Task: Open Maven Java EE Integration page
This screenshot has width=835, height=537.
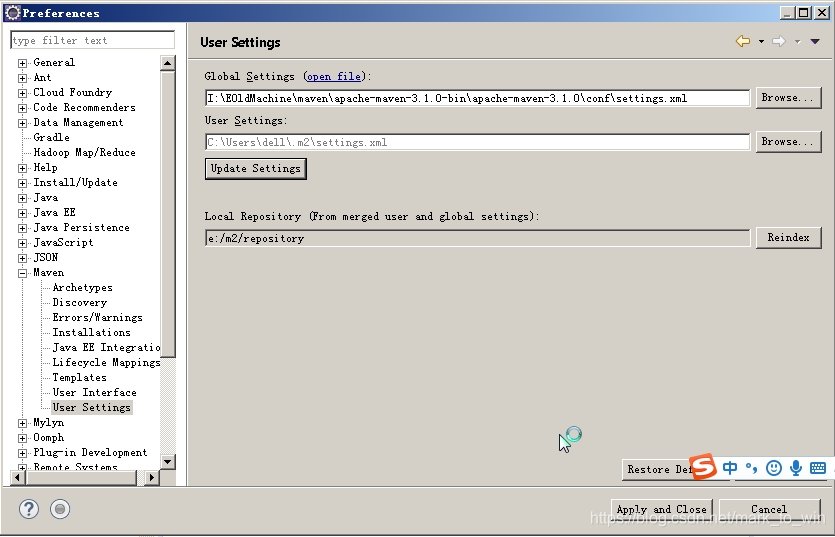Action: point(106,347)
